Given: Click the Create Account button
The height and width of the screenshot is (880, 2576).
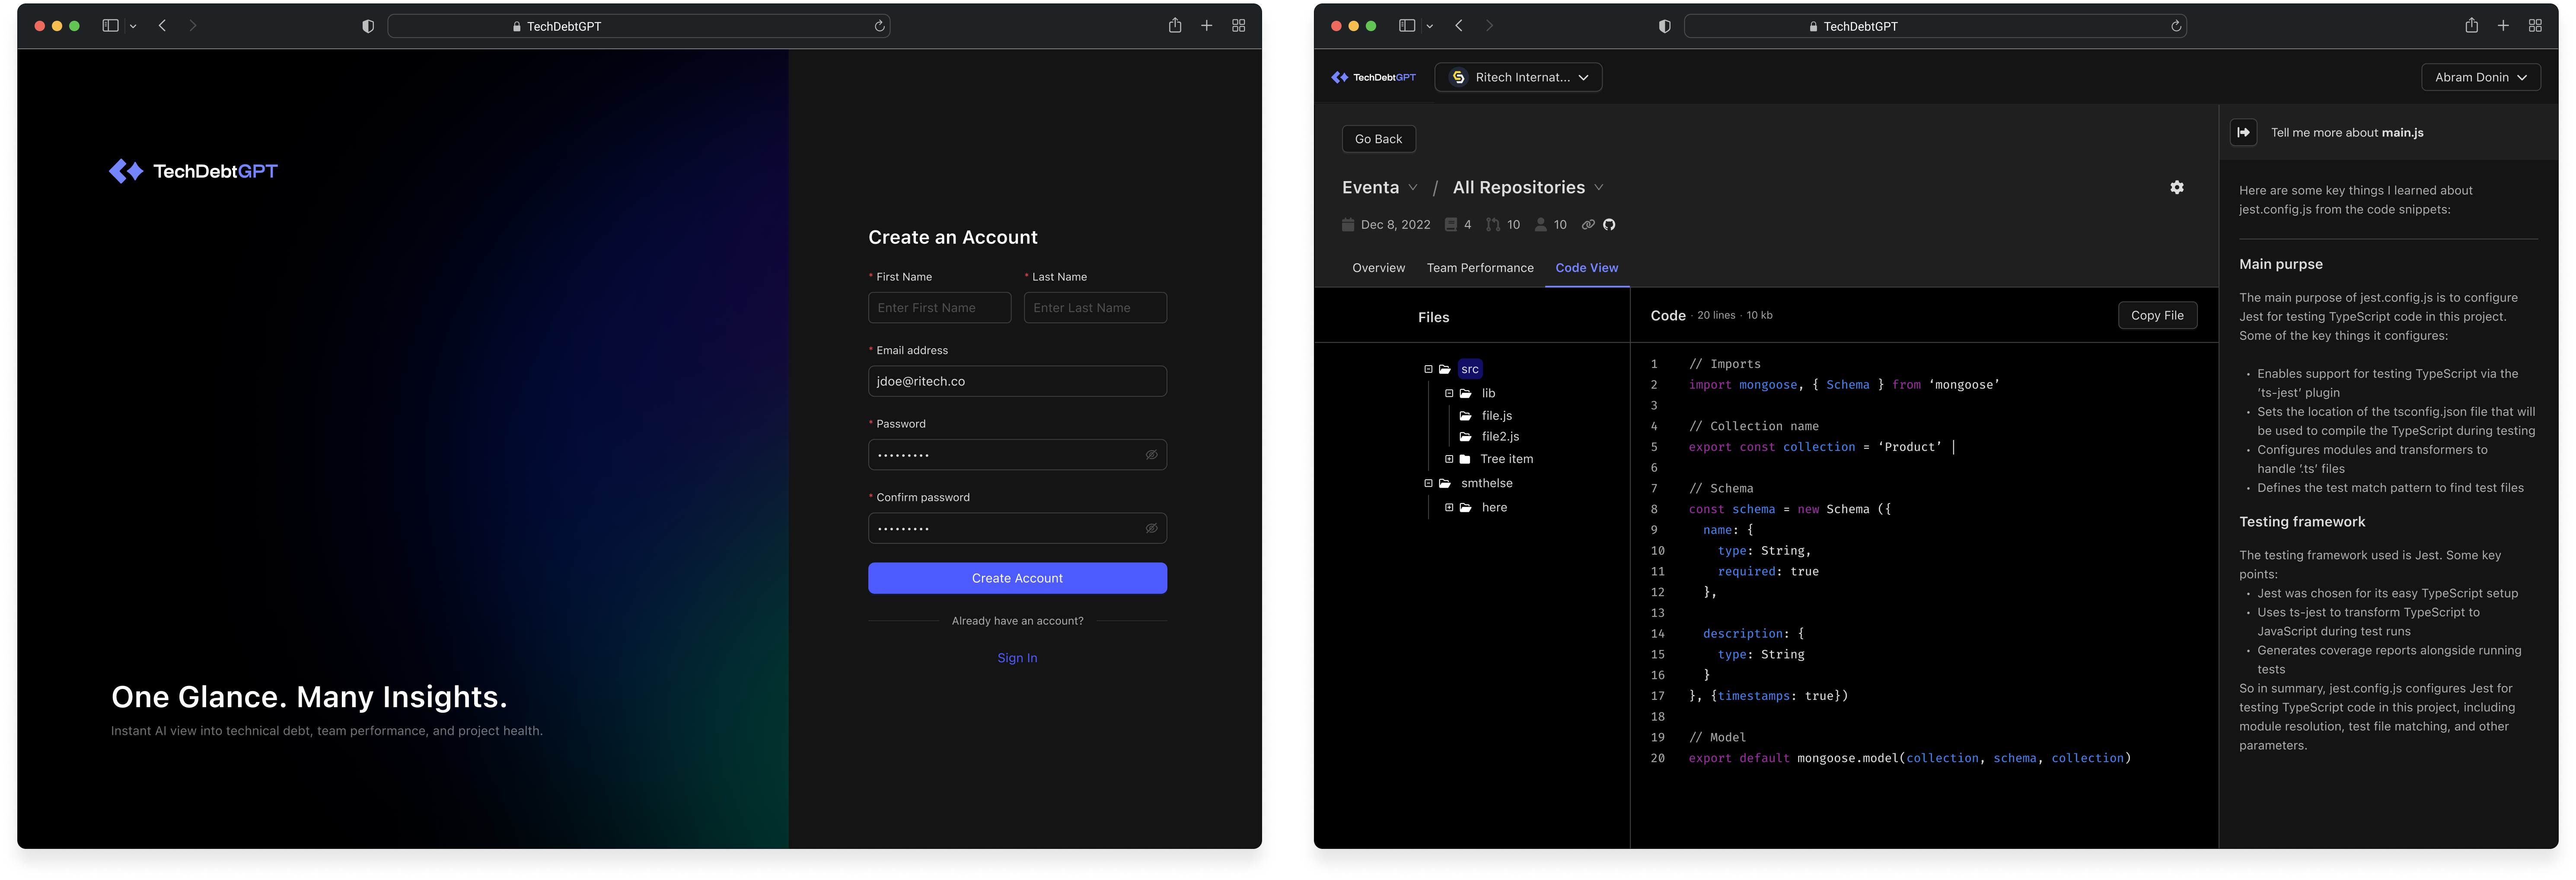Looking at the screenshot, I should coord(1017,578).
